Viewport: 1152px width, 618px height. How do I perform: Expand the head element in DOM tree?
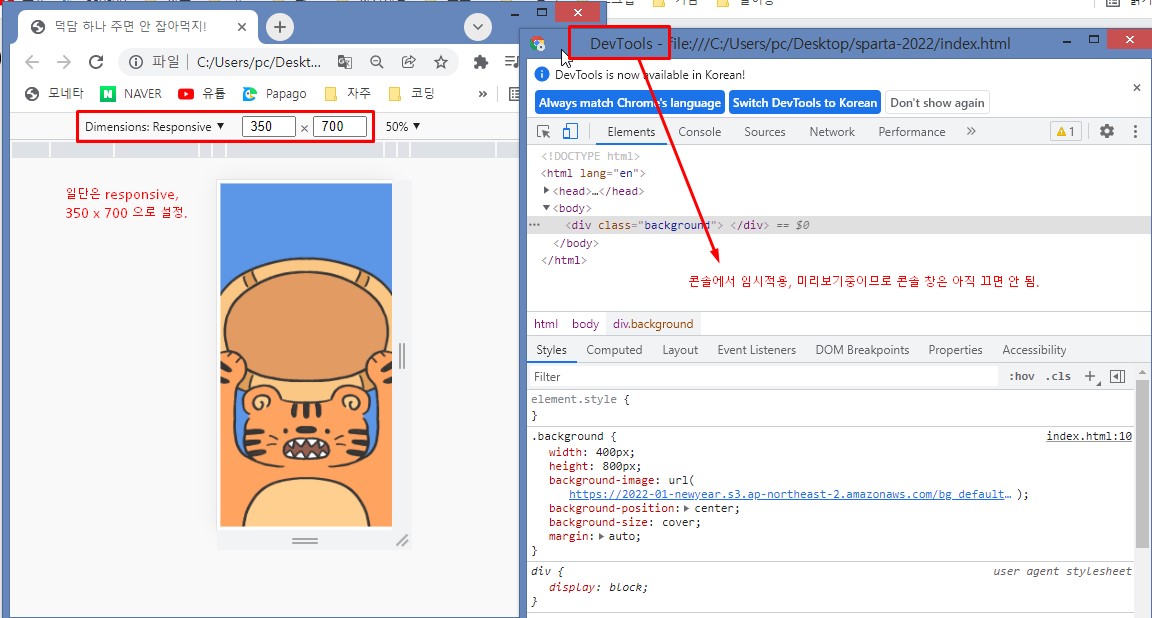click(547, 191)
